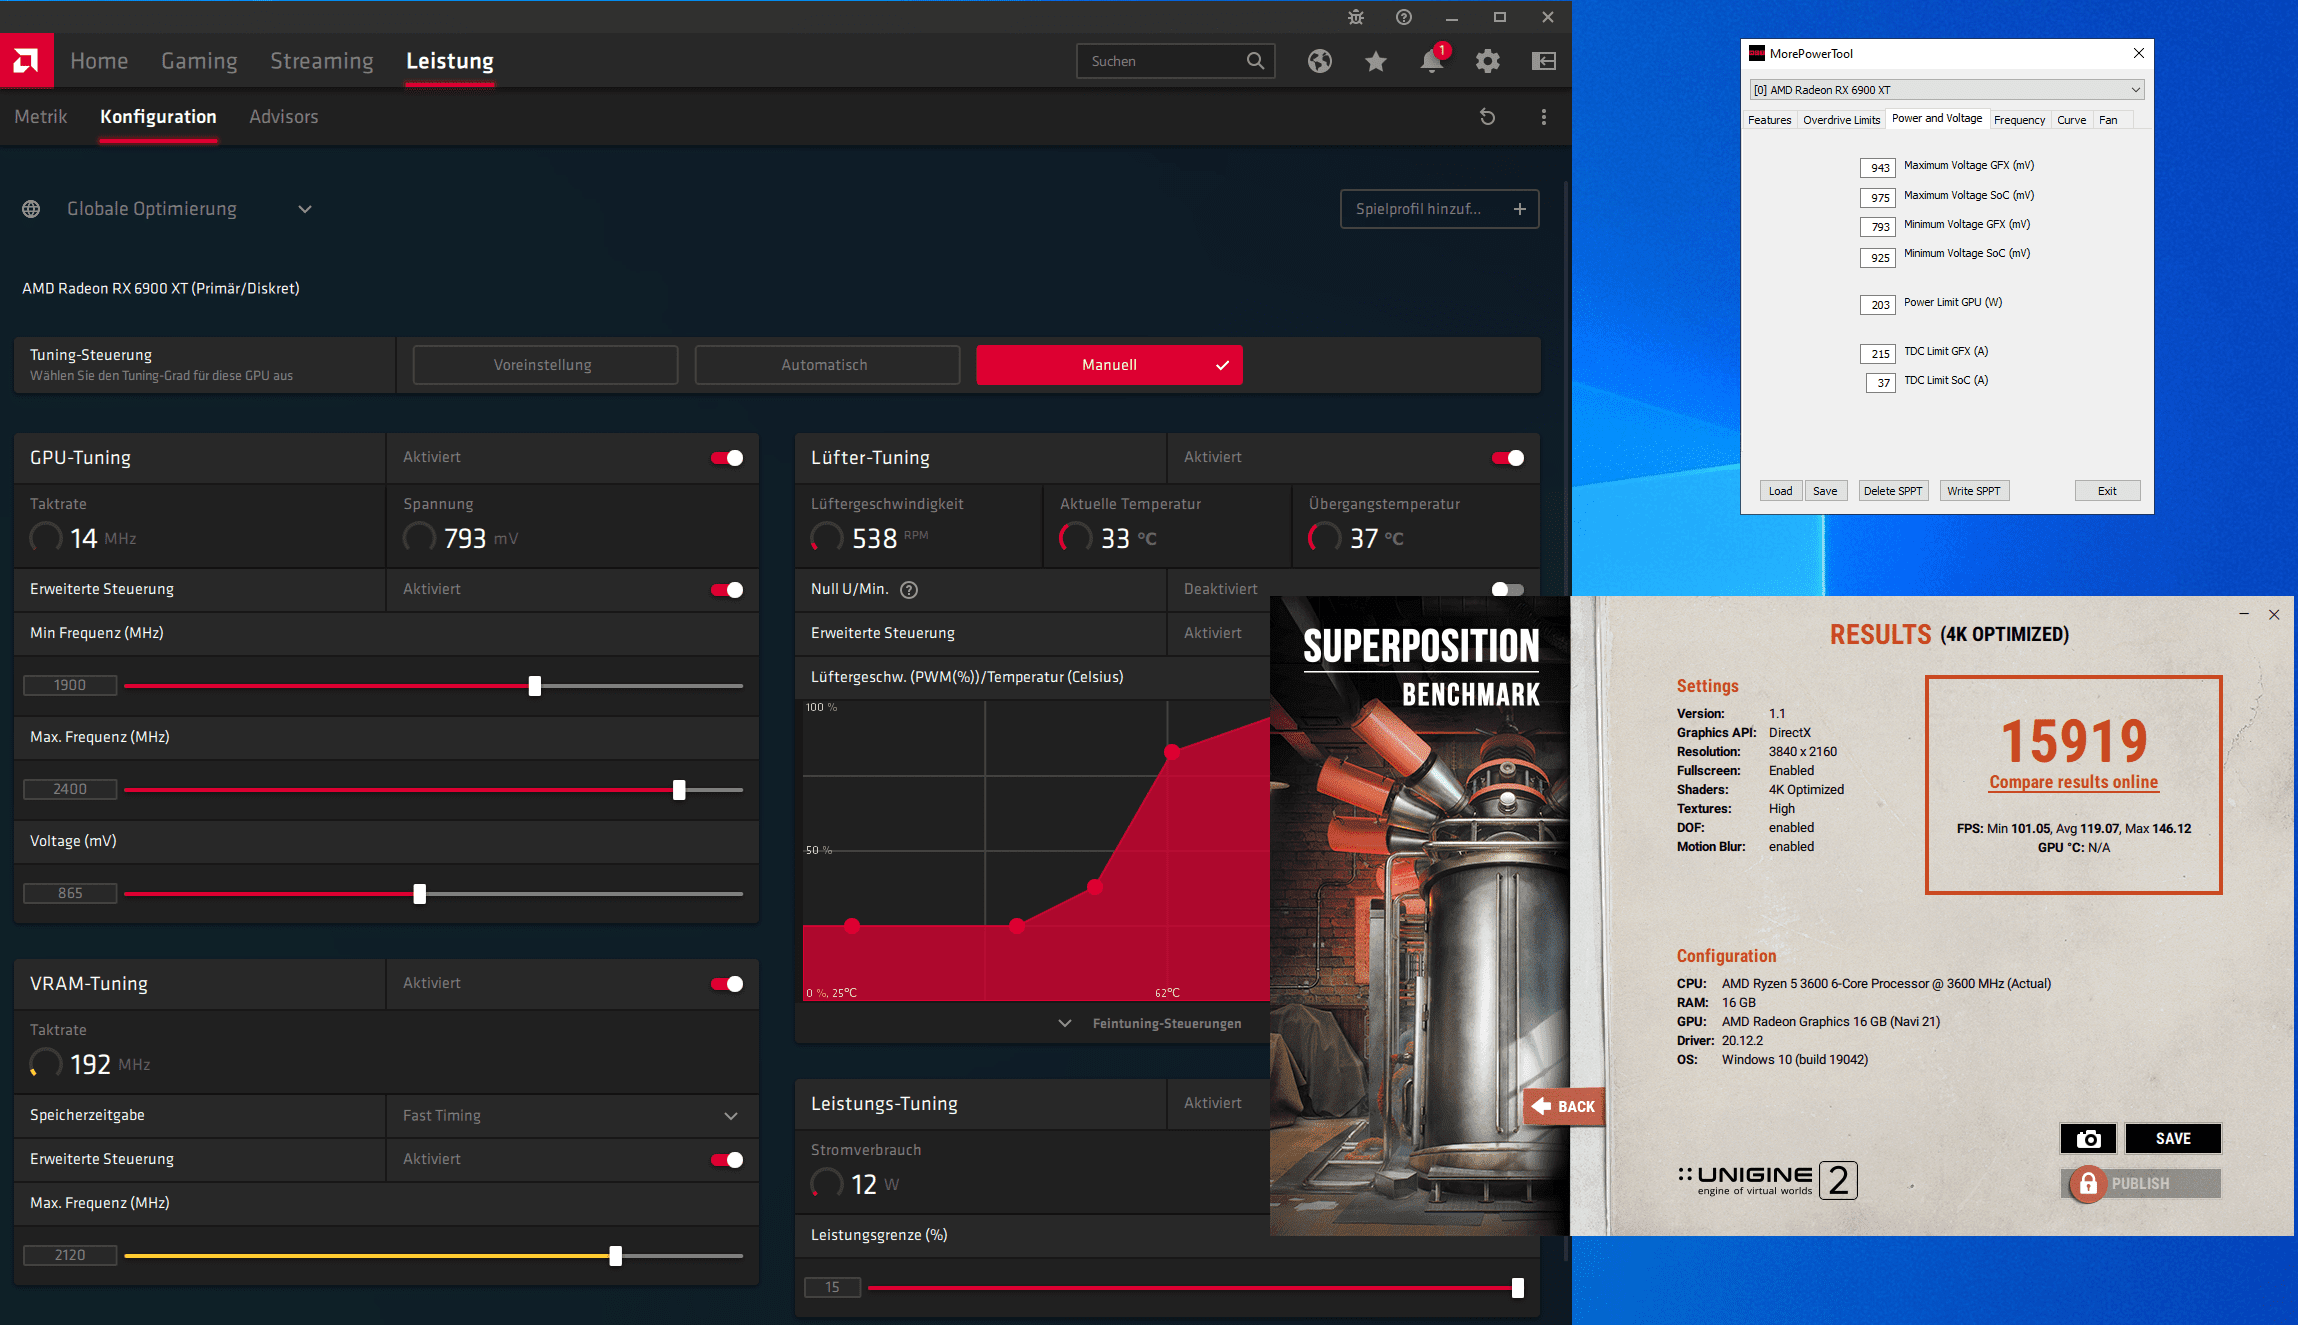Open MorePowerTool Overdrive Limits tab

tap(1841, 120)
